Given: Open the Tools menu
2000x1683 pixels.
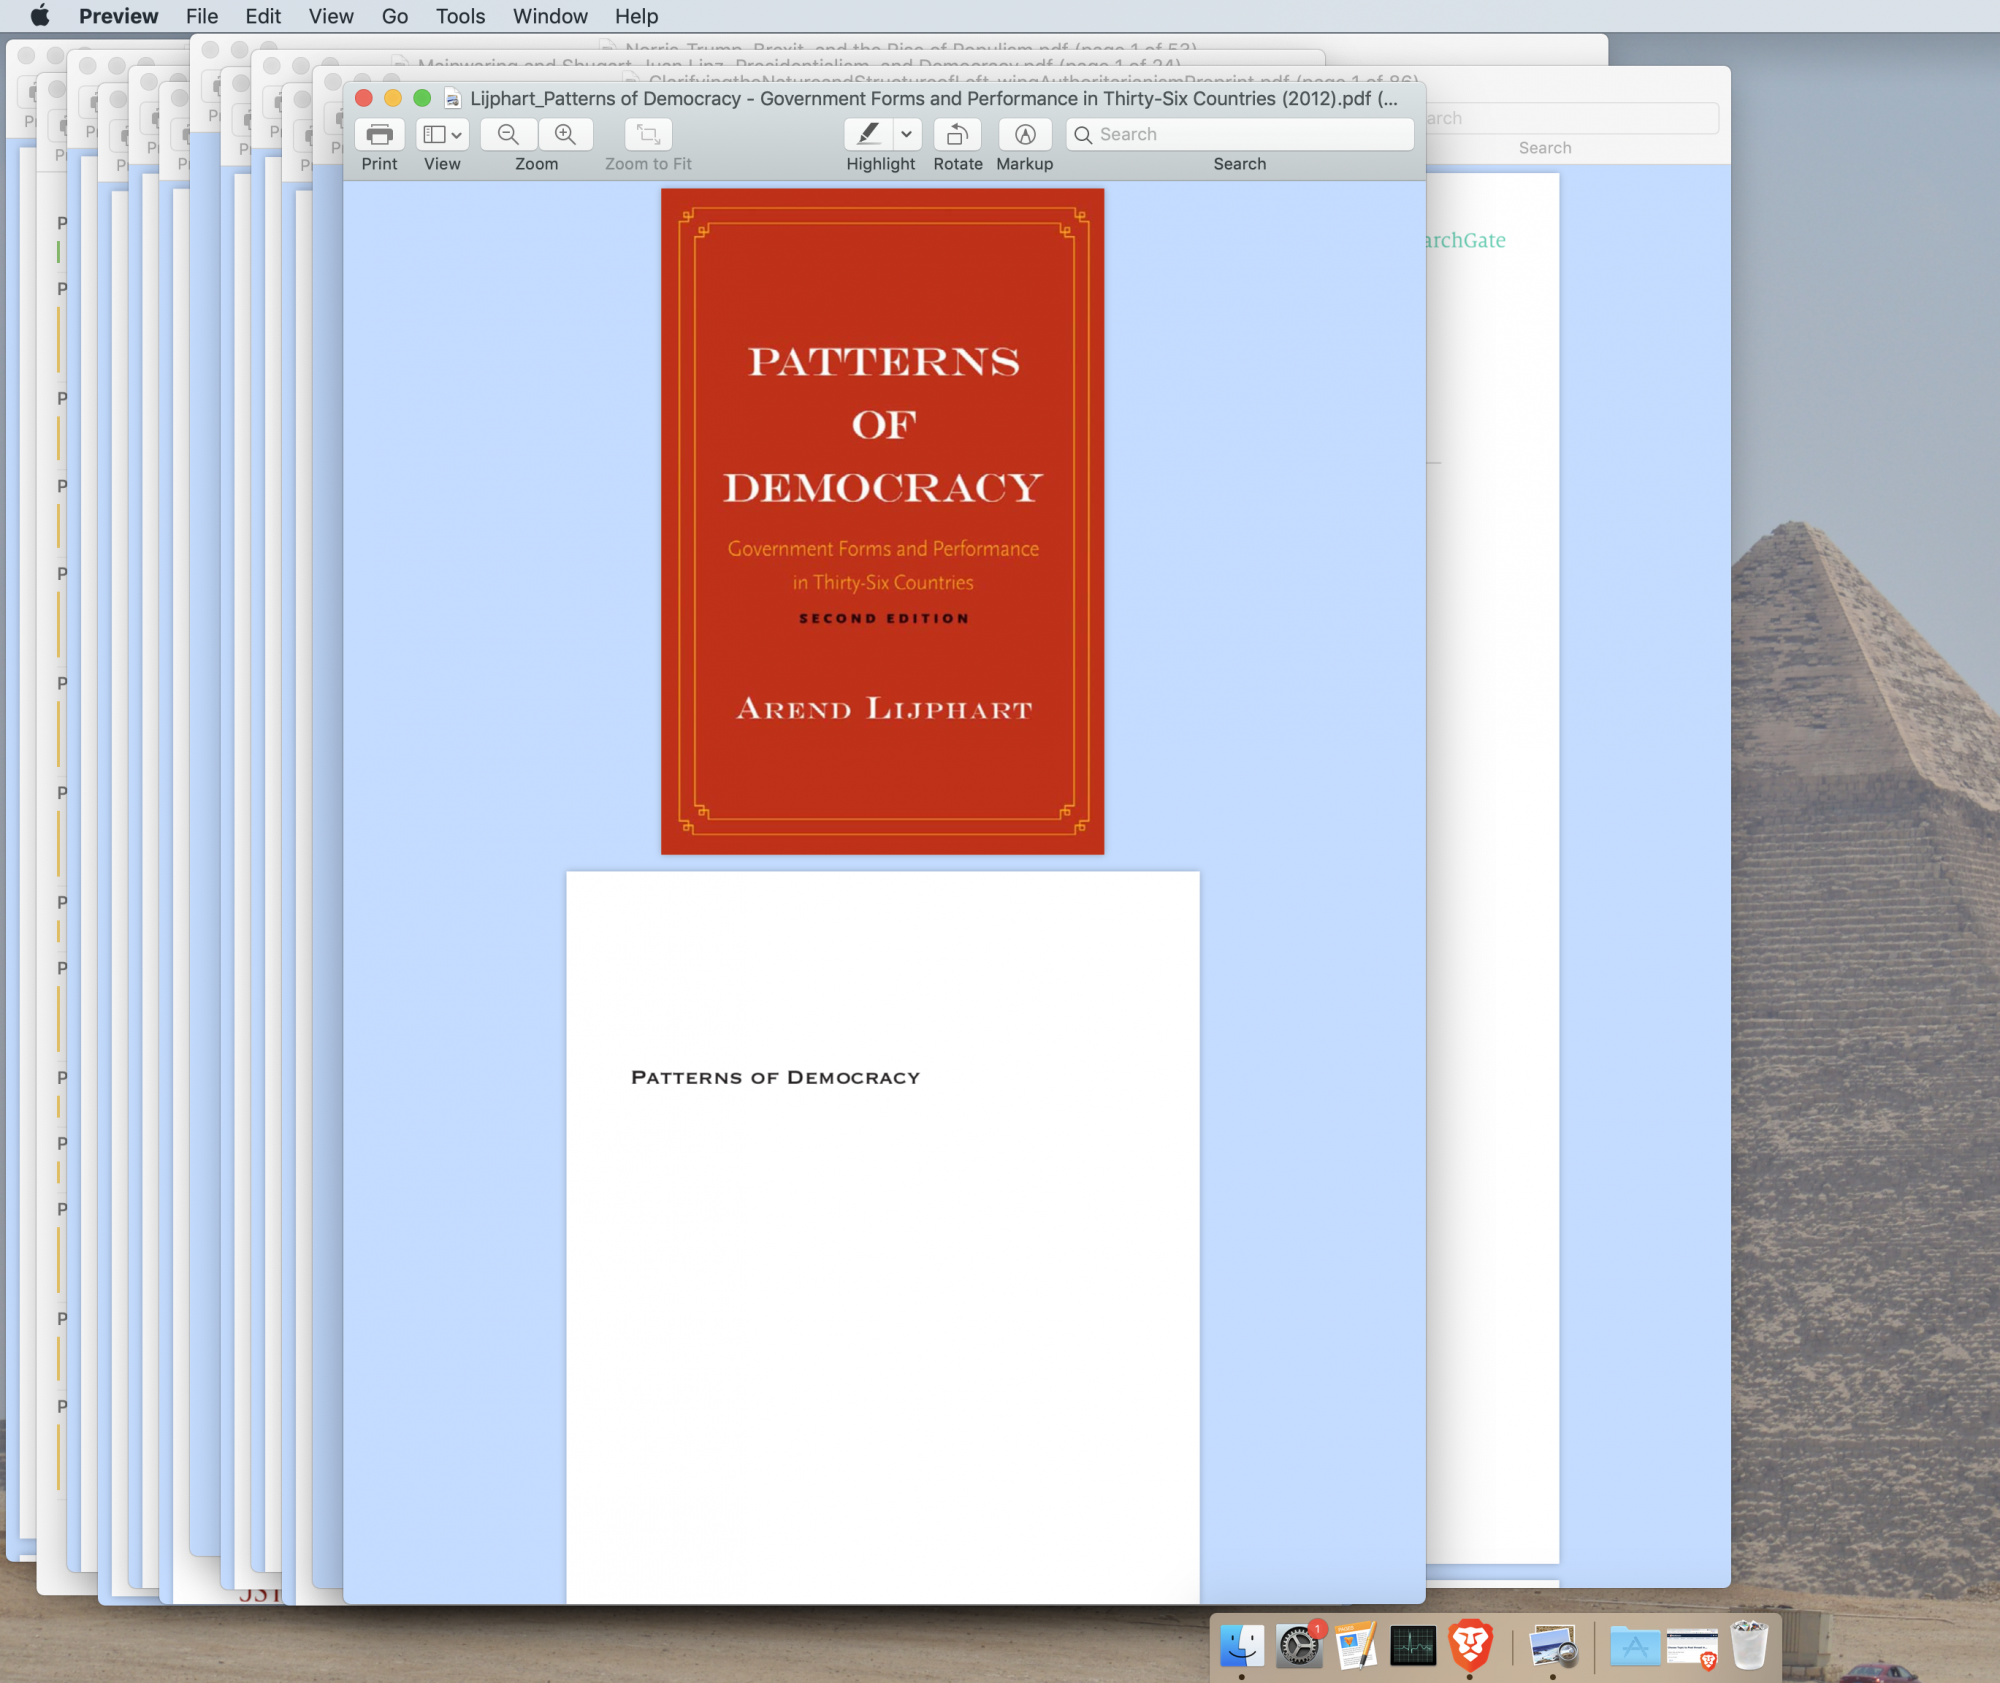Looking at the screenshot, I should click(x=460, y=16).
